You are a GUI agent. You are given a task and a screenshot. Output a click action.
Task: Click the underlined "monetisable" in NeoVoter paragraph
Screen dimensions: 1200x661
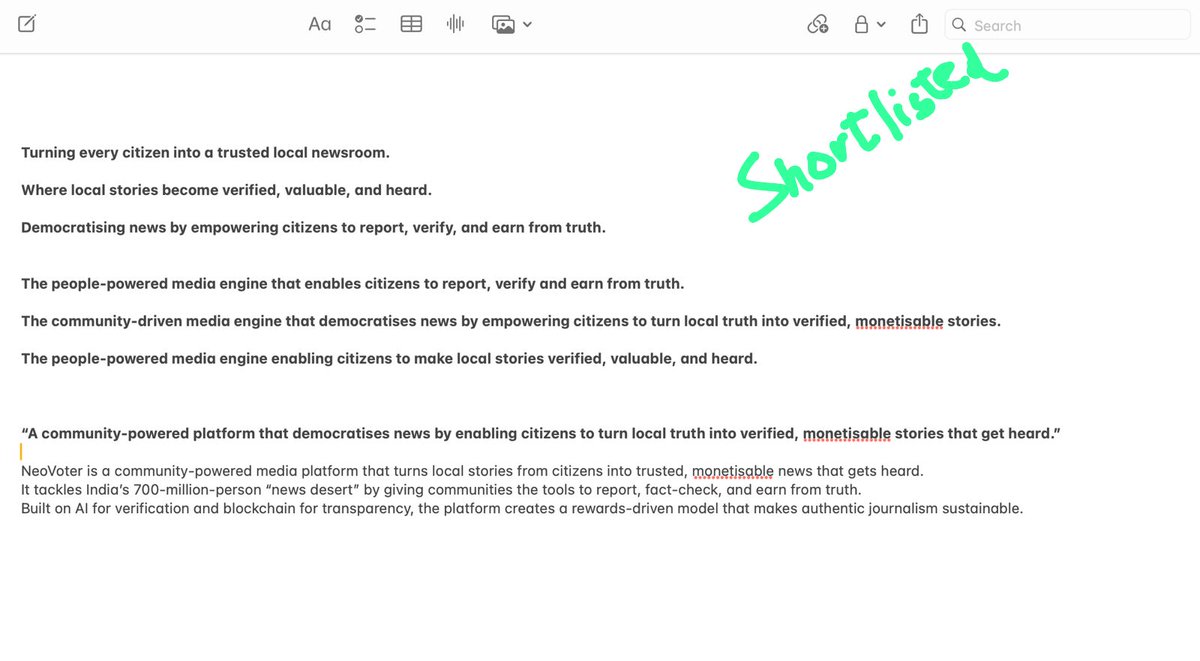(x=733, y=471)
